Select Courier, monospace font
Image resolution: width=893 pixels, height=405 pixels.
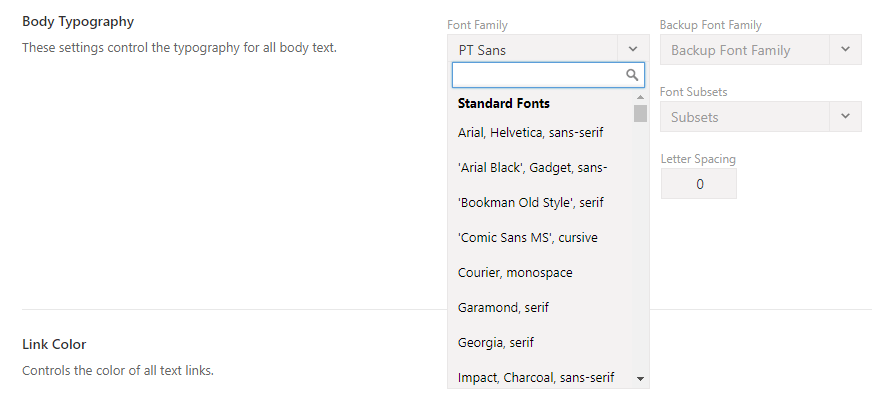click(515, 272)
